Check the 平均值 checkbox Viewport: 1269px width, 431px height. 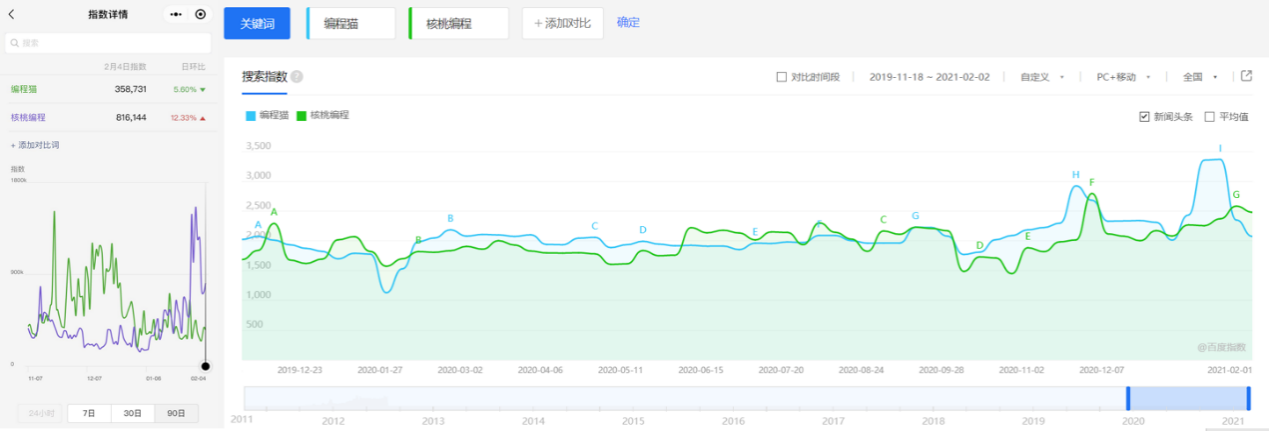pos(1209,117)
